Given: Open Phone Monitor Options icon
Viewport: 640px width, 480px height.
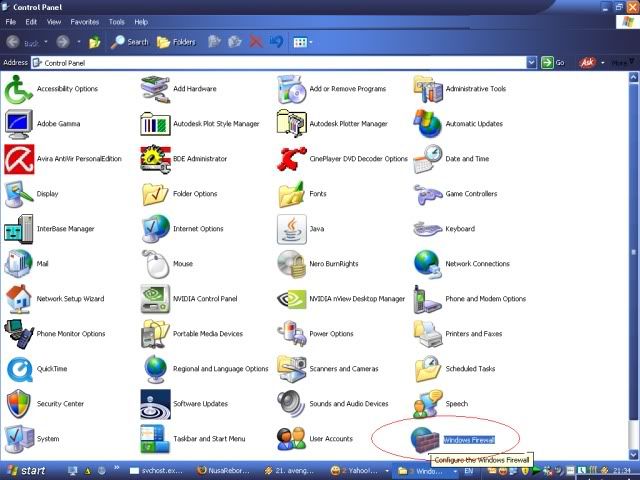Looking at the screenshot, I should click(x=18, y=334).
